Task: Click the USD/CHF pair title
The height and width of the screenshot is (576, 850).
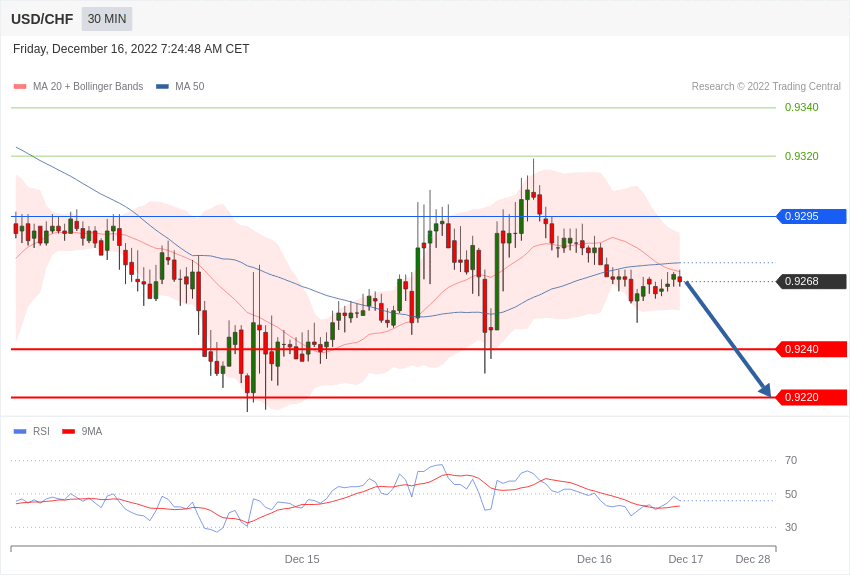Action: tap(42, 19)
